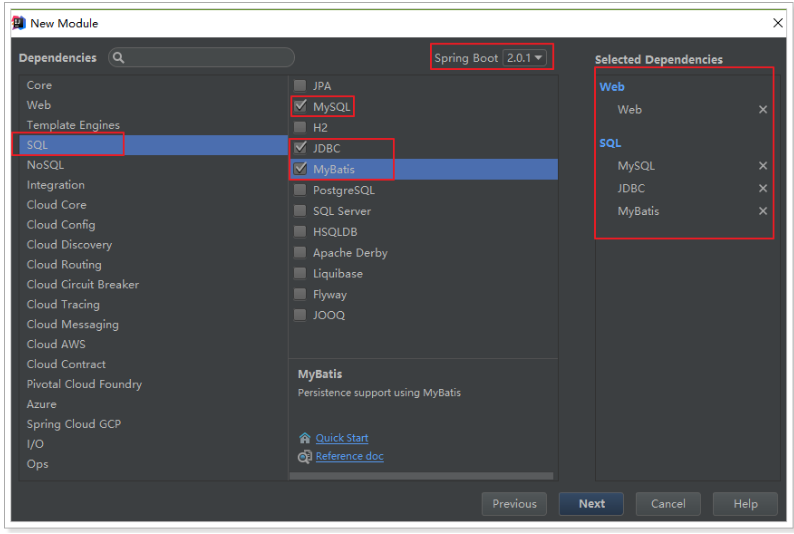Check the HSQLDB dependency
Viewport: 794px width, 534px height.
point(300,231)
